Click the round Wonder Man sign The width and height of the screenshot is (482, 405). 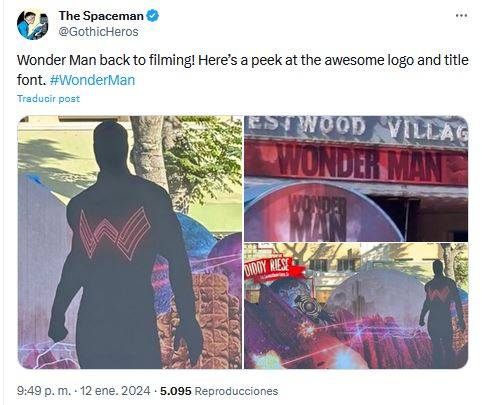tap(323, 213)
